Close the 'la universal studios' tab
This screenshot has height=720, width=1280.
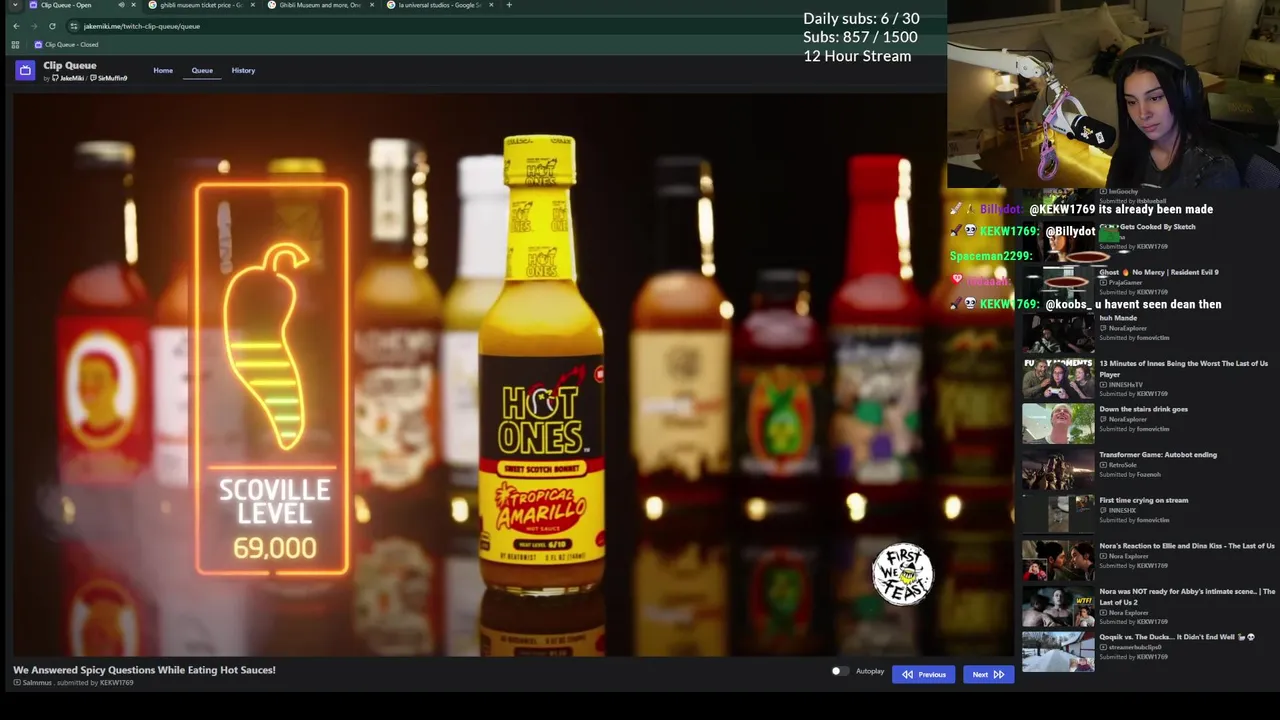491,5
